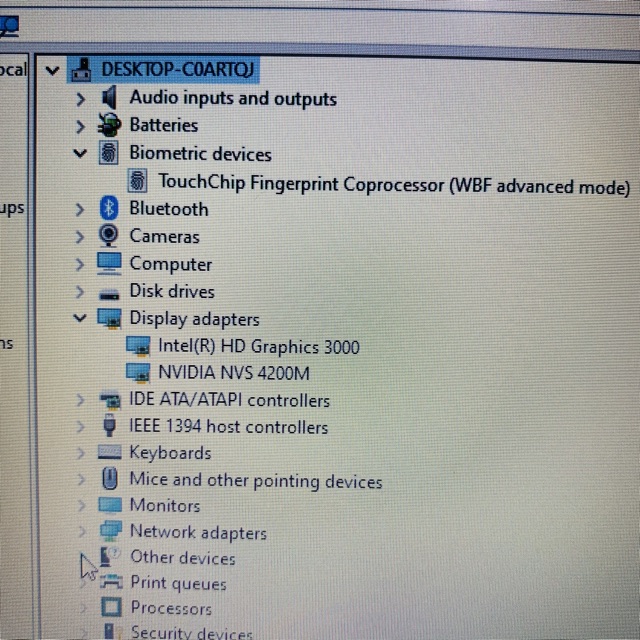Click the IEEE 1394 host controllers icon
Screen dimensions: 640x640
[x=109, y=425]
